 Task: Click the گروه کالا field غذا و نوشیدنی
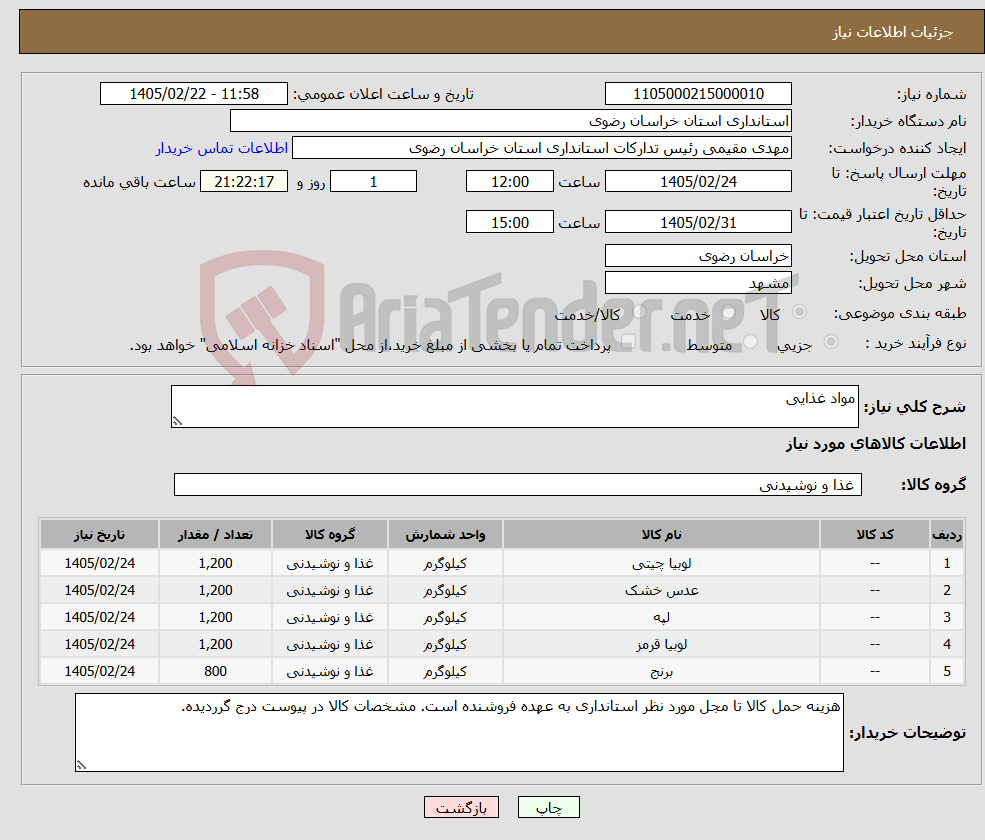[x=518, y=484]
